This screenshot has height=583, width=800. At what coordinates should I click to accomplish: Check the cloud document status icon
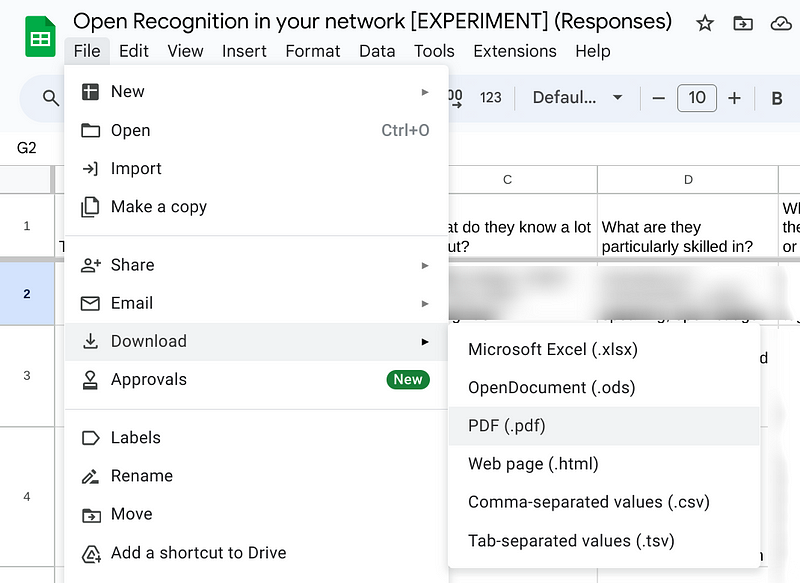tap(781, 22)
